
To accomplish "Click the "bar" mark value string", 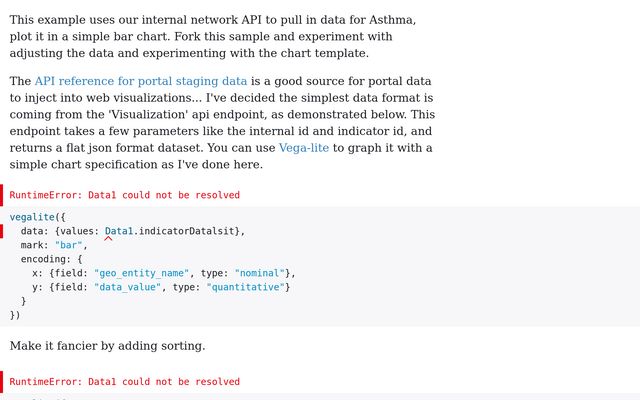I will point(70,245).
